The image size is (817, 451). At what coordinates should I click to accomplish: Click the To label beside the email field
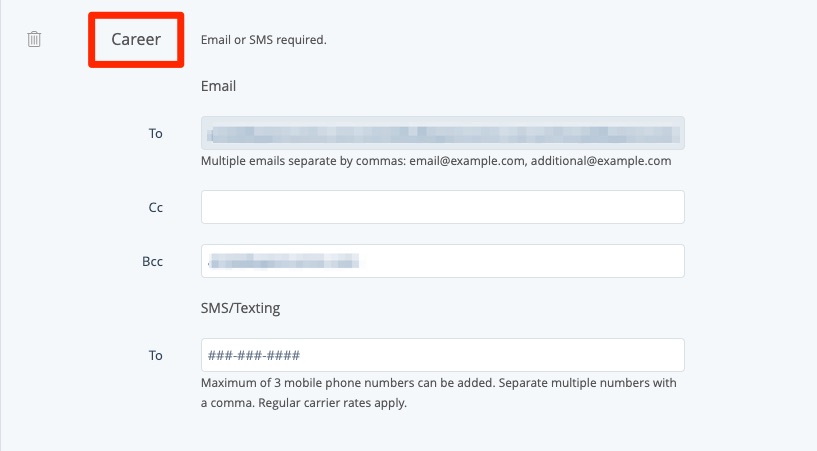tap(155, 133)
